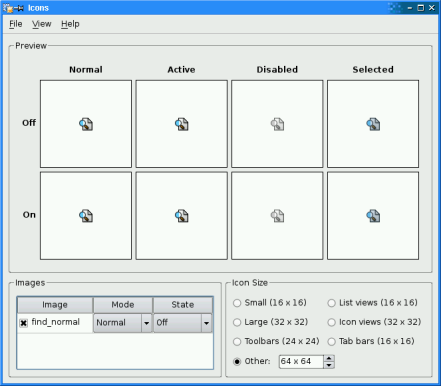Open the View menu
Viewport: 441px width, 386px height.
coord(42,24)
